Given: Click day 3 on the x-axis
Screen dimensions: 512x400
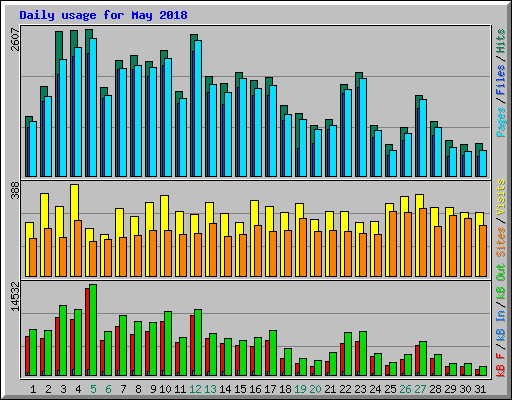Looking at the screenshot, I should (x=63, y=389).
